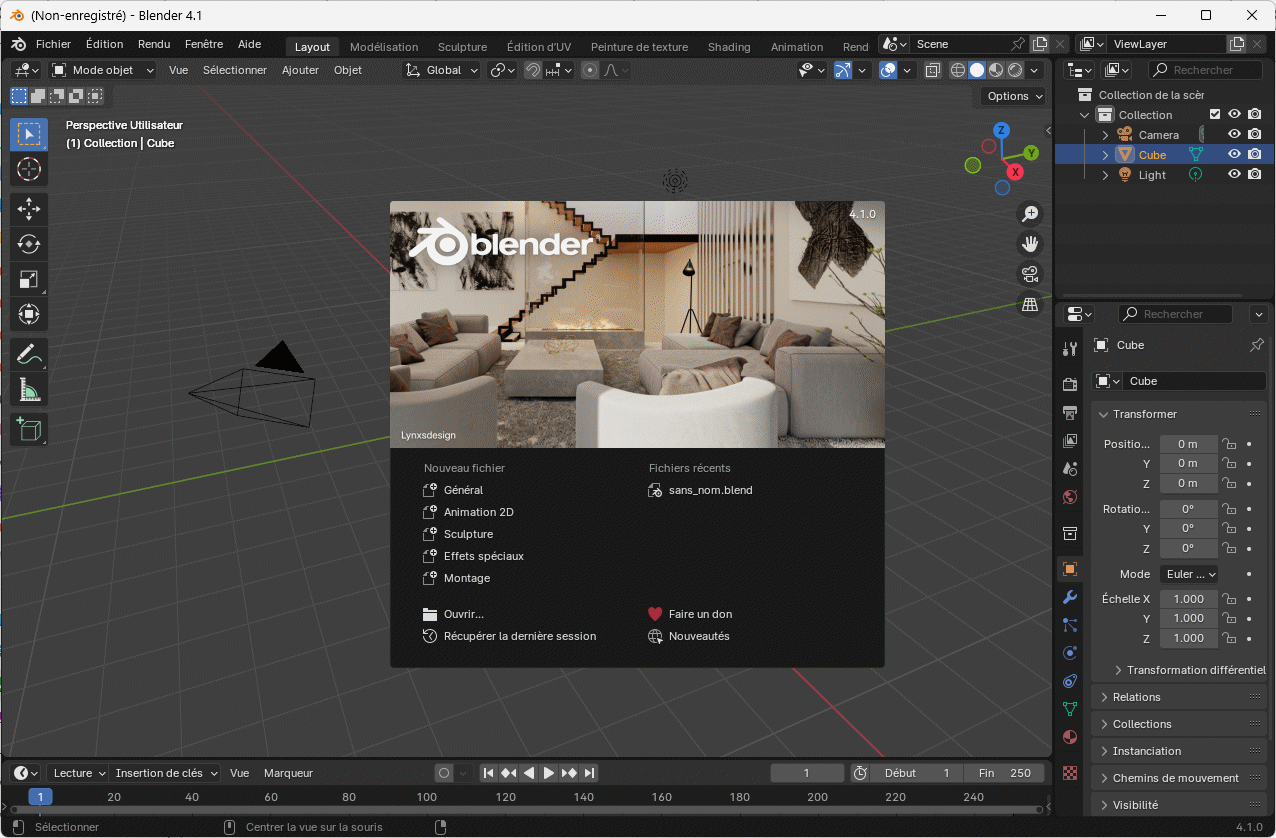Switch to rendered viewport shading
This screenshot has width=1276, height=838.
pos(1015,70)
